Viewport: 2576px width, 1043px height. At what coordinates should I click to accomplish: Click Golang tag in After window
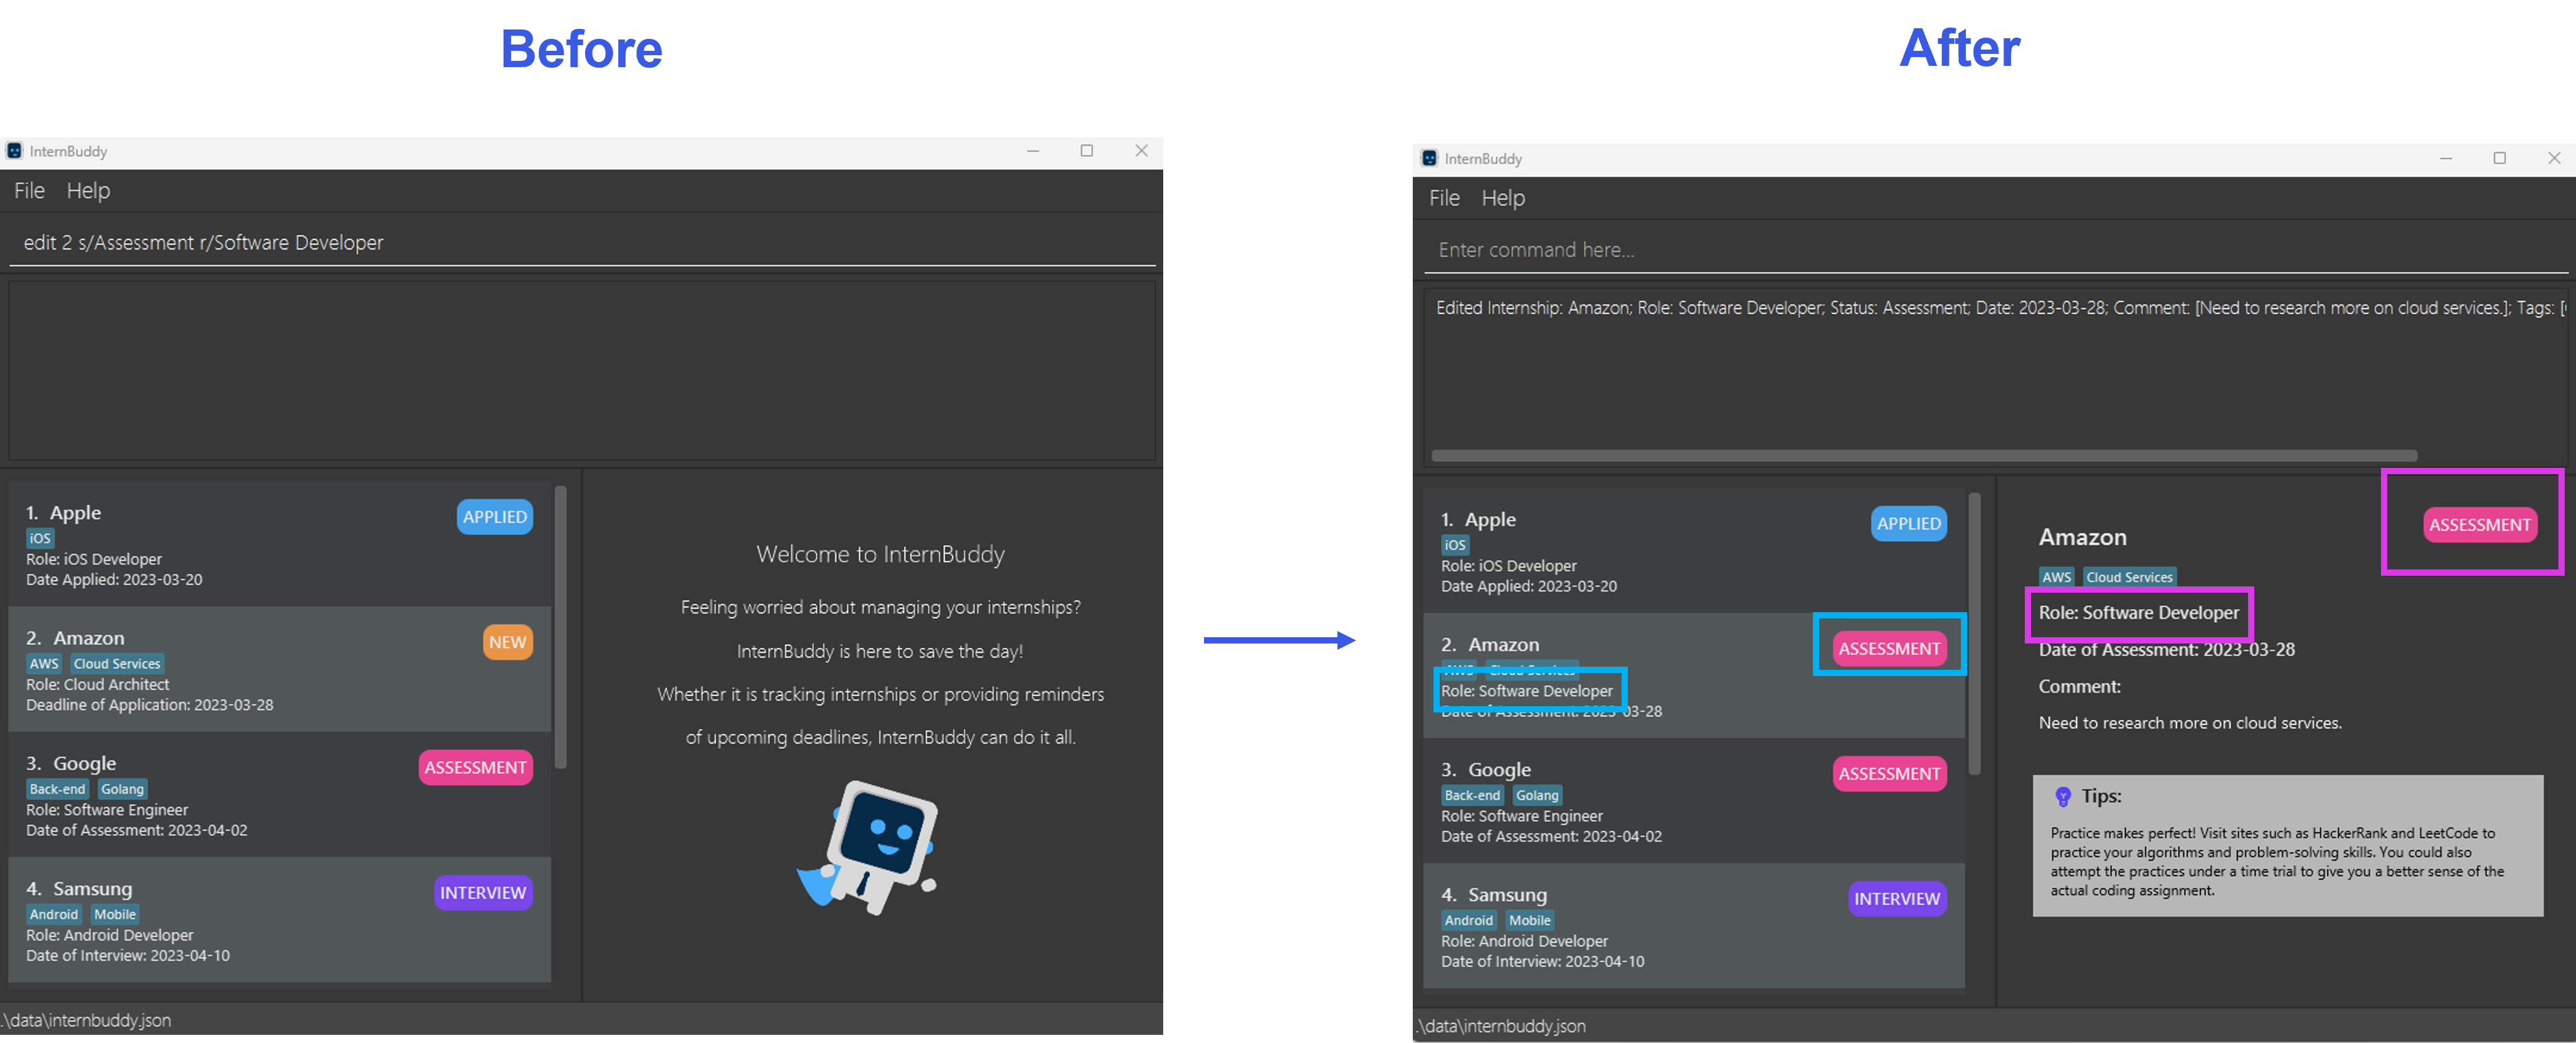point(1537,795)
